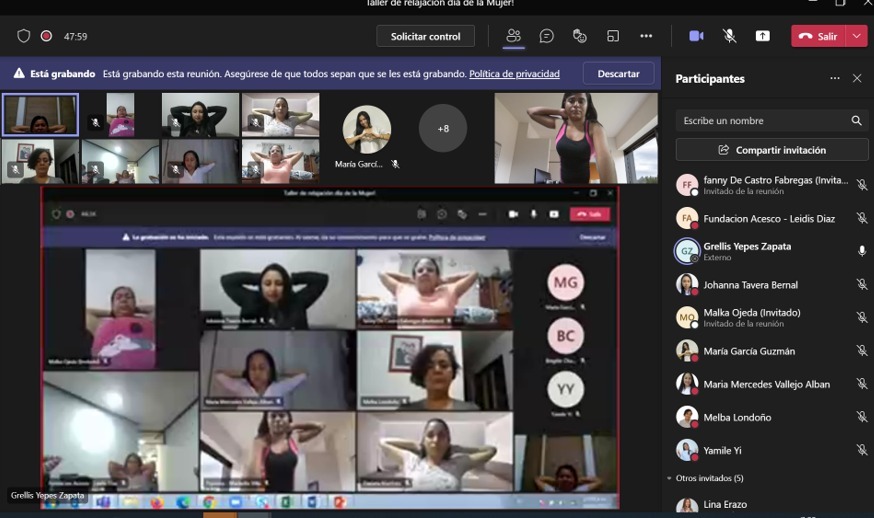Open the more actions ellipsis in toolbar
This screenshot has height=518, width=874.
click(646, 36)
